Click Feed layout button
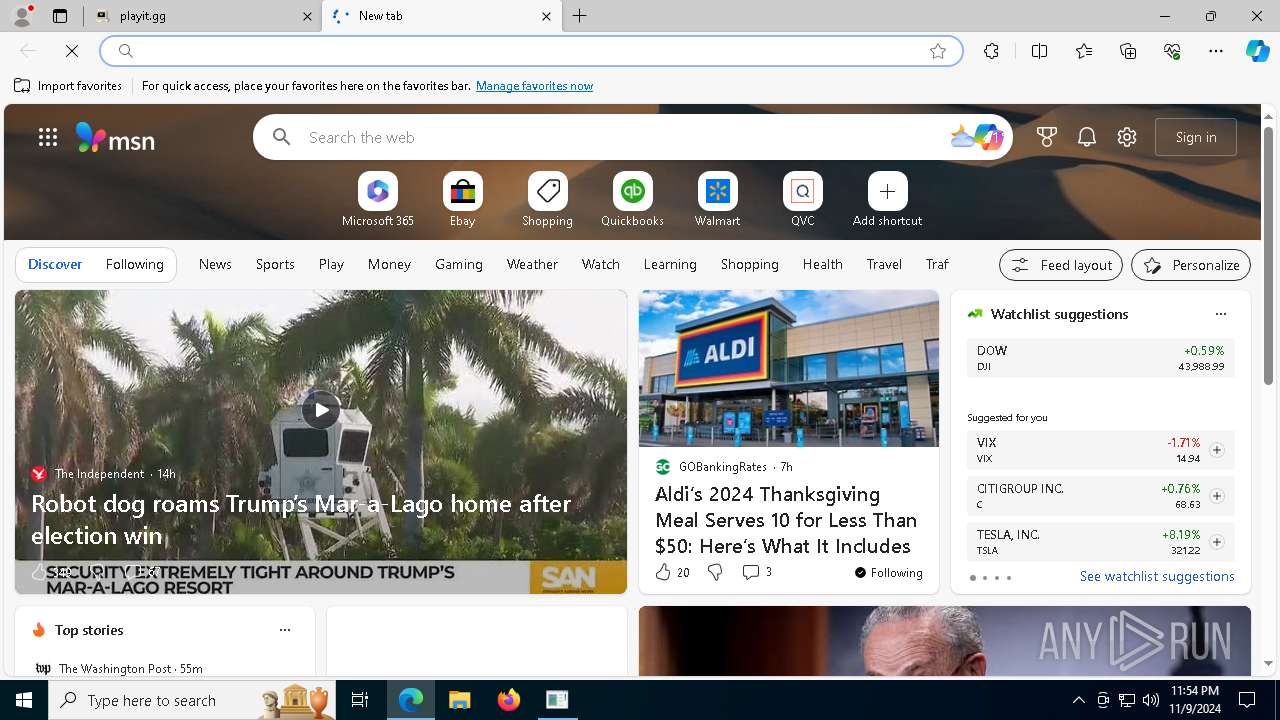Viewport: 1280px width, 720px height. (1061, 265)
